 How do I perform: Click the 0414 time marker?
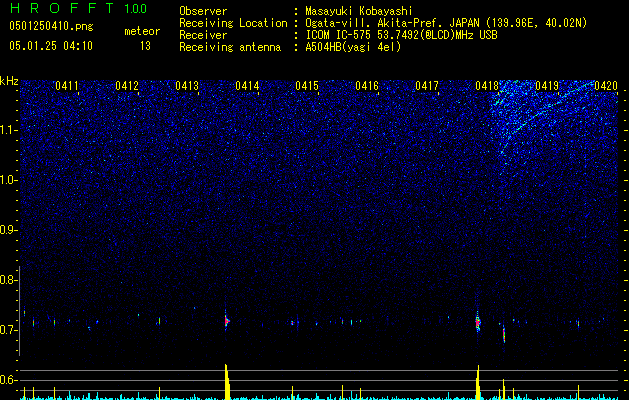pyautogui.click(x=247, y=86)
